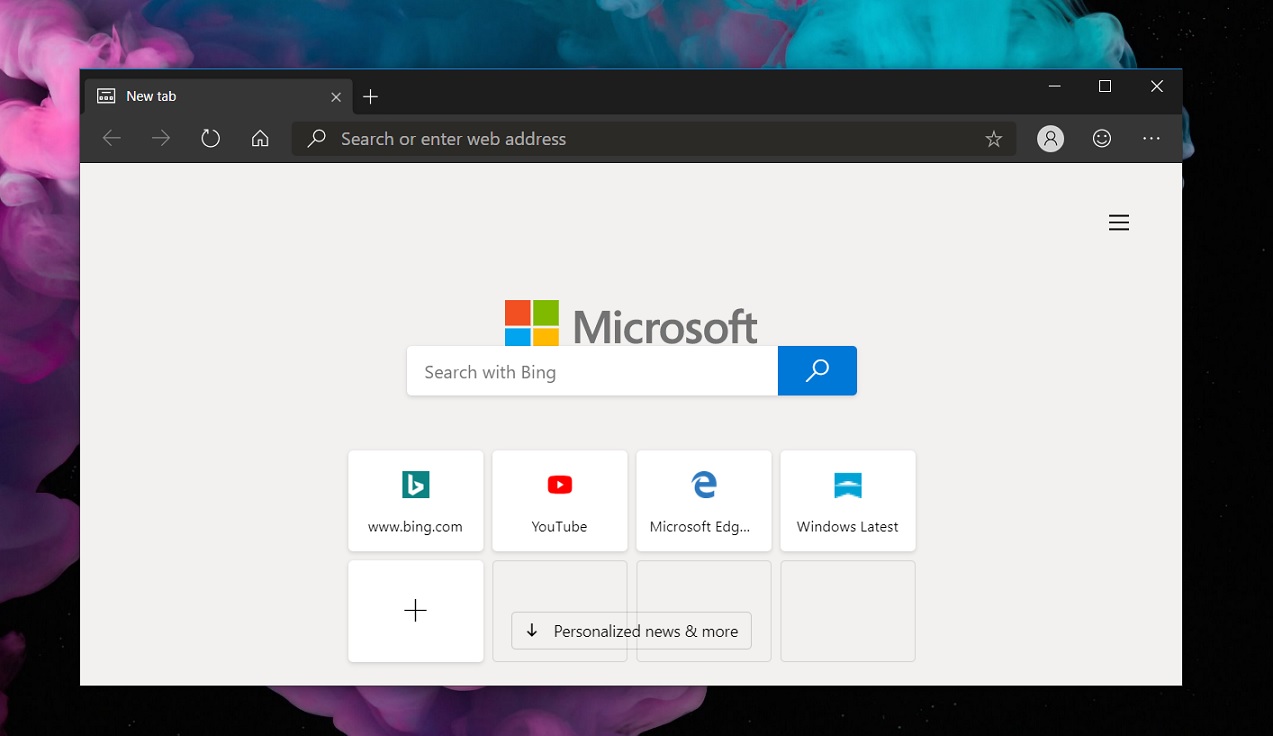This screenshot has width=1273, height=736.
Task: Click the Bing search magnifier button
Action: [x=817, y=371]
